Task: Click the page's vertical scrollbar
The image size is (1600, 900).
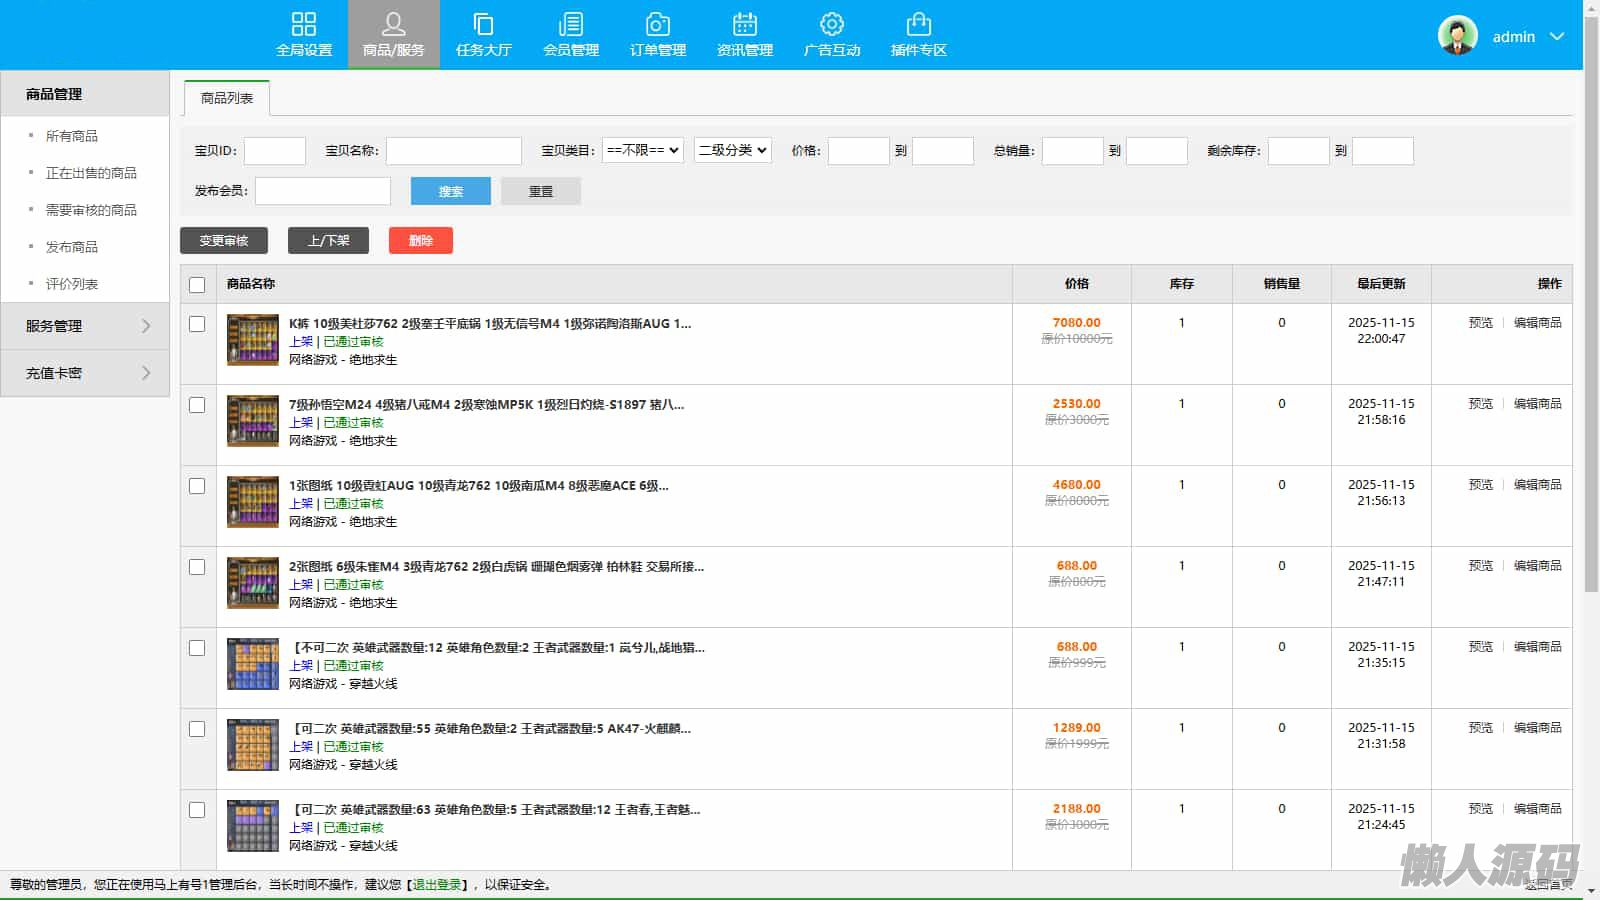Action: click(x=1591, y=300)
